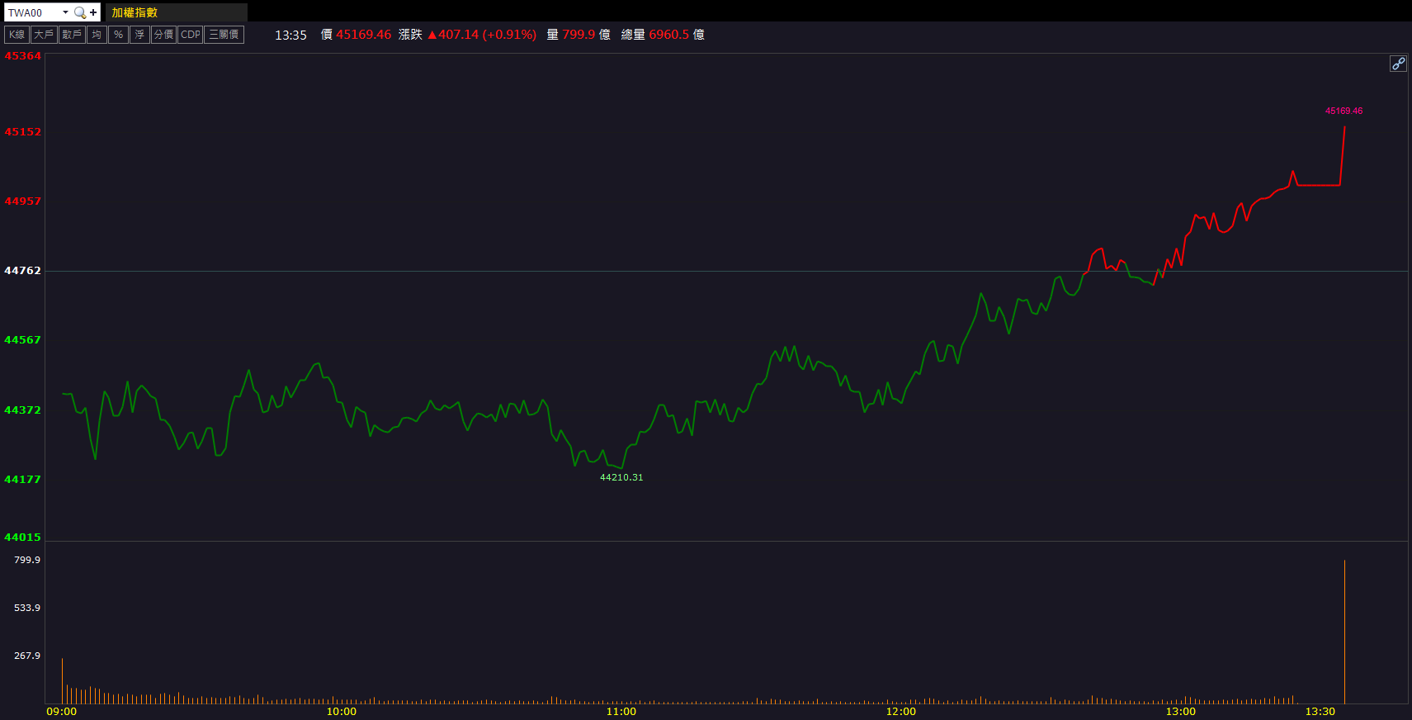Viewport: 1412px width, 720px height.
Task: Click the 267.9 volume axis label
Action: 27,656
